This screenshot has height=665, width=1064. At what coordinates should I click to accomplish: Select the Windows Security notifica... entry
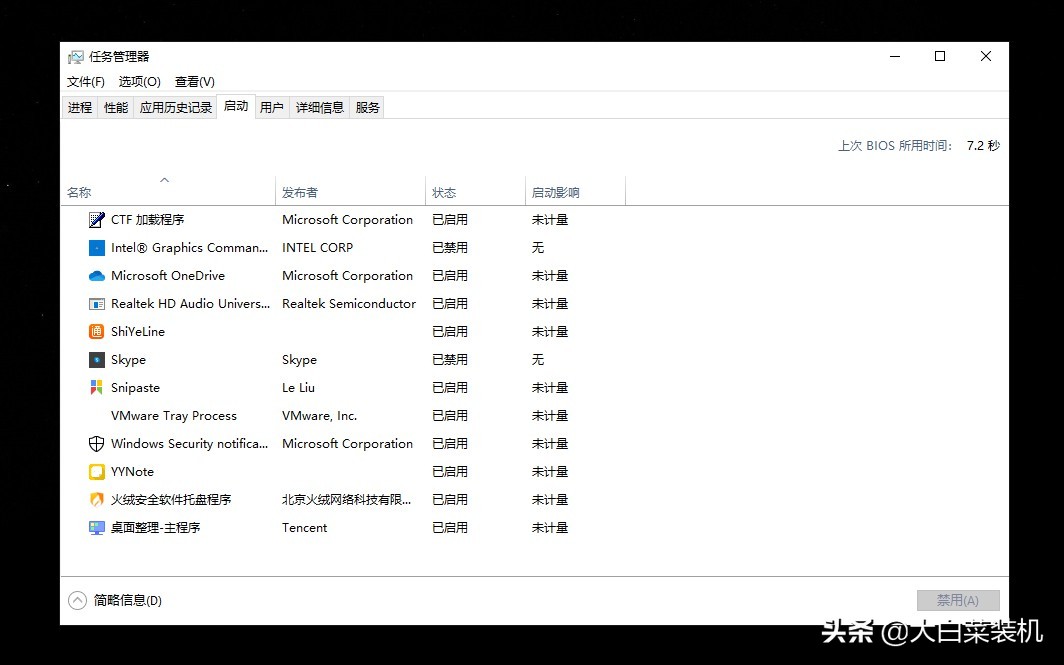tap(189, 444)
